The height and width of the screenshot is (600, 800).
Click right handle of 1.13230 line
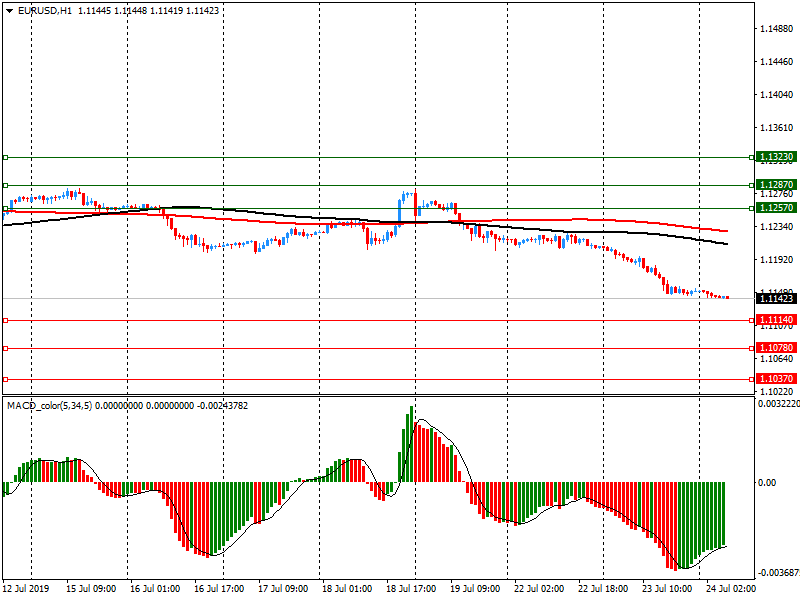coord(752,158)
